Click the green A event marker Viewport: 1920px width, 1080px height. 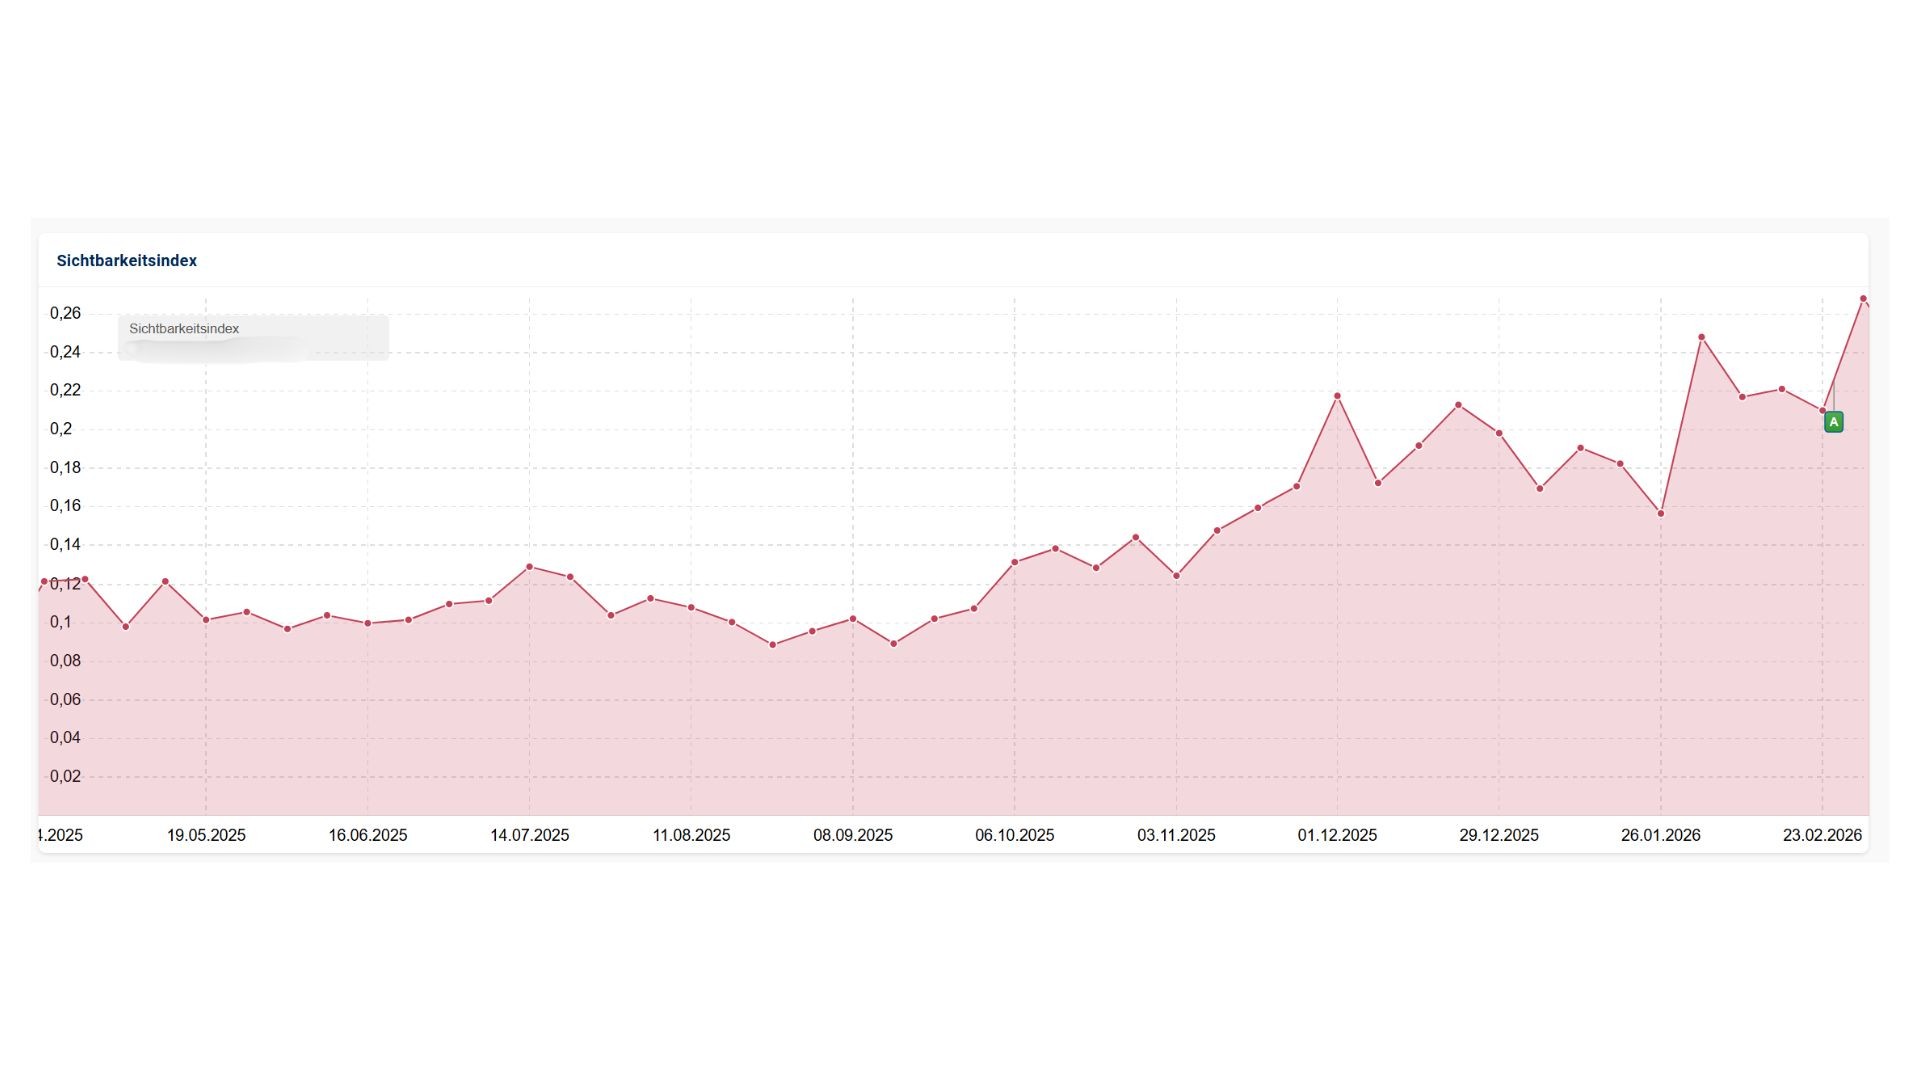coord(1834,421)
